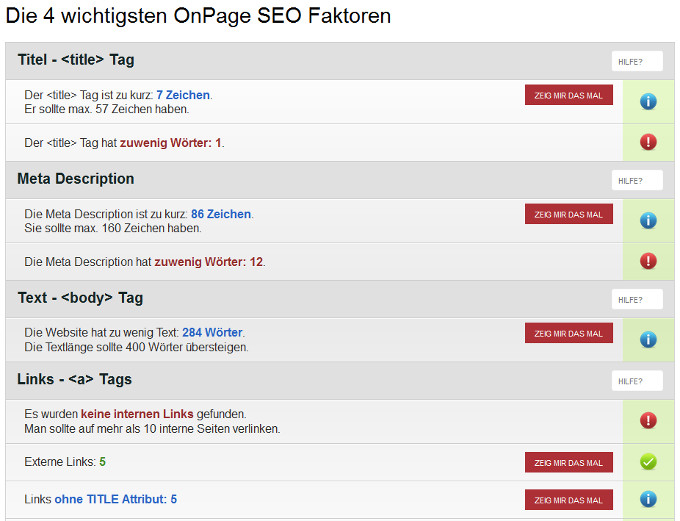Open HILFE? for the Meta Description section
This screenshot has width=680, height=521.
637,180
